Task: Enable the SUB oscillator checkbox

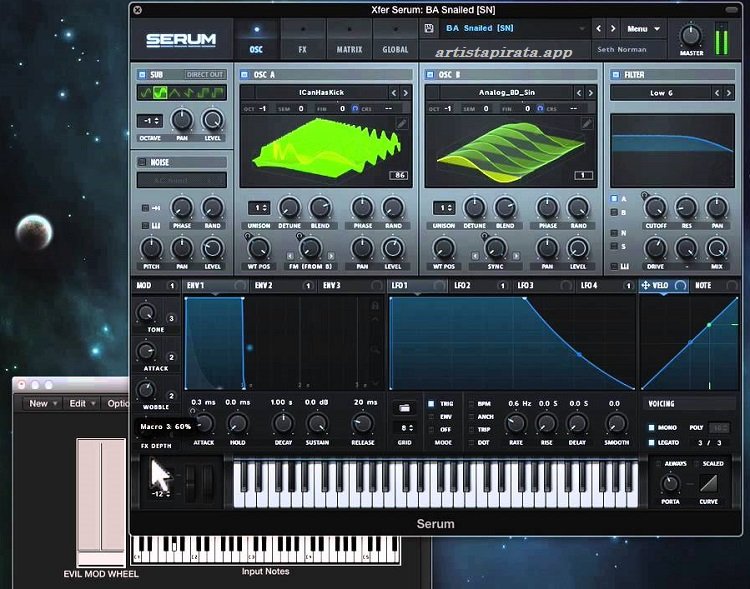Action: [x=143, y=74]
